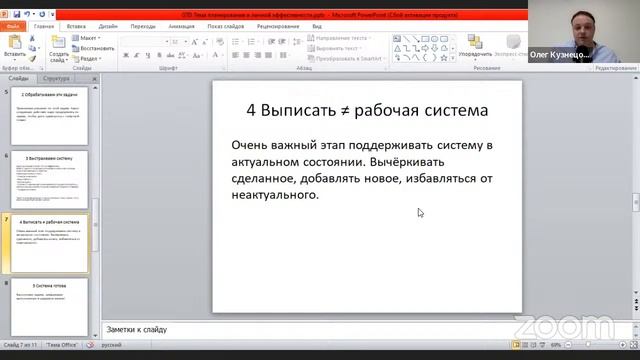Expand the shapes gallery more arrow

point(453,58)
